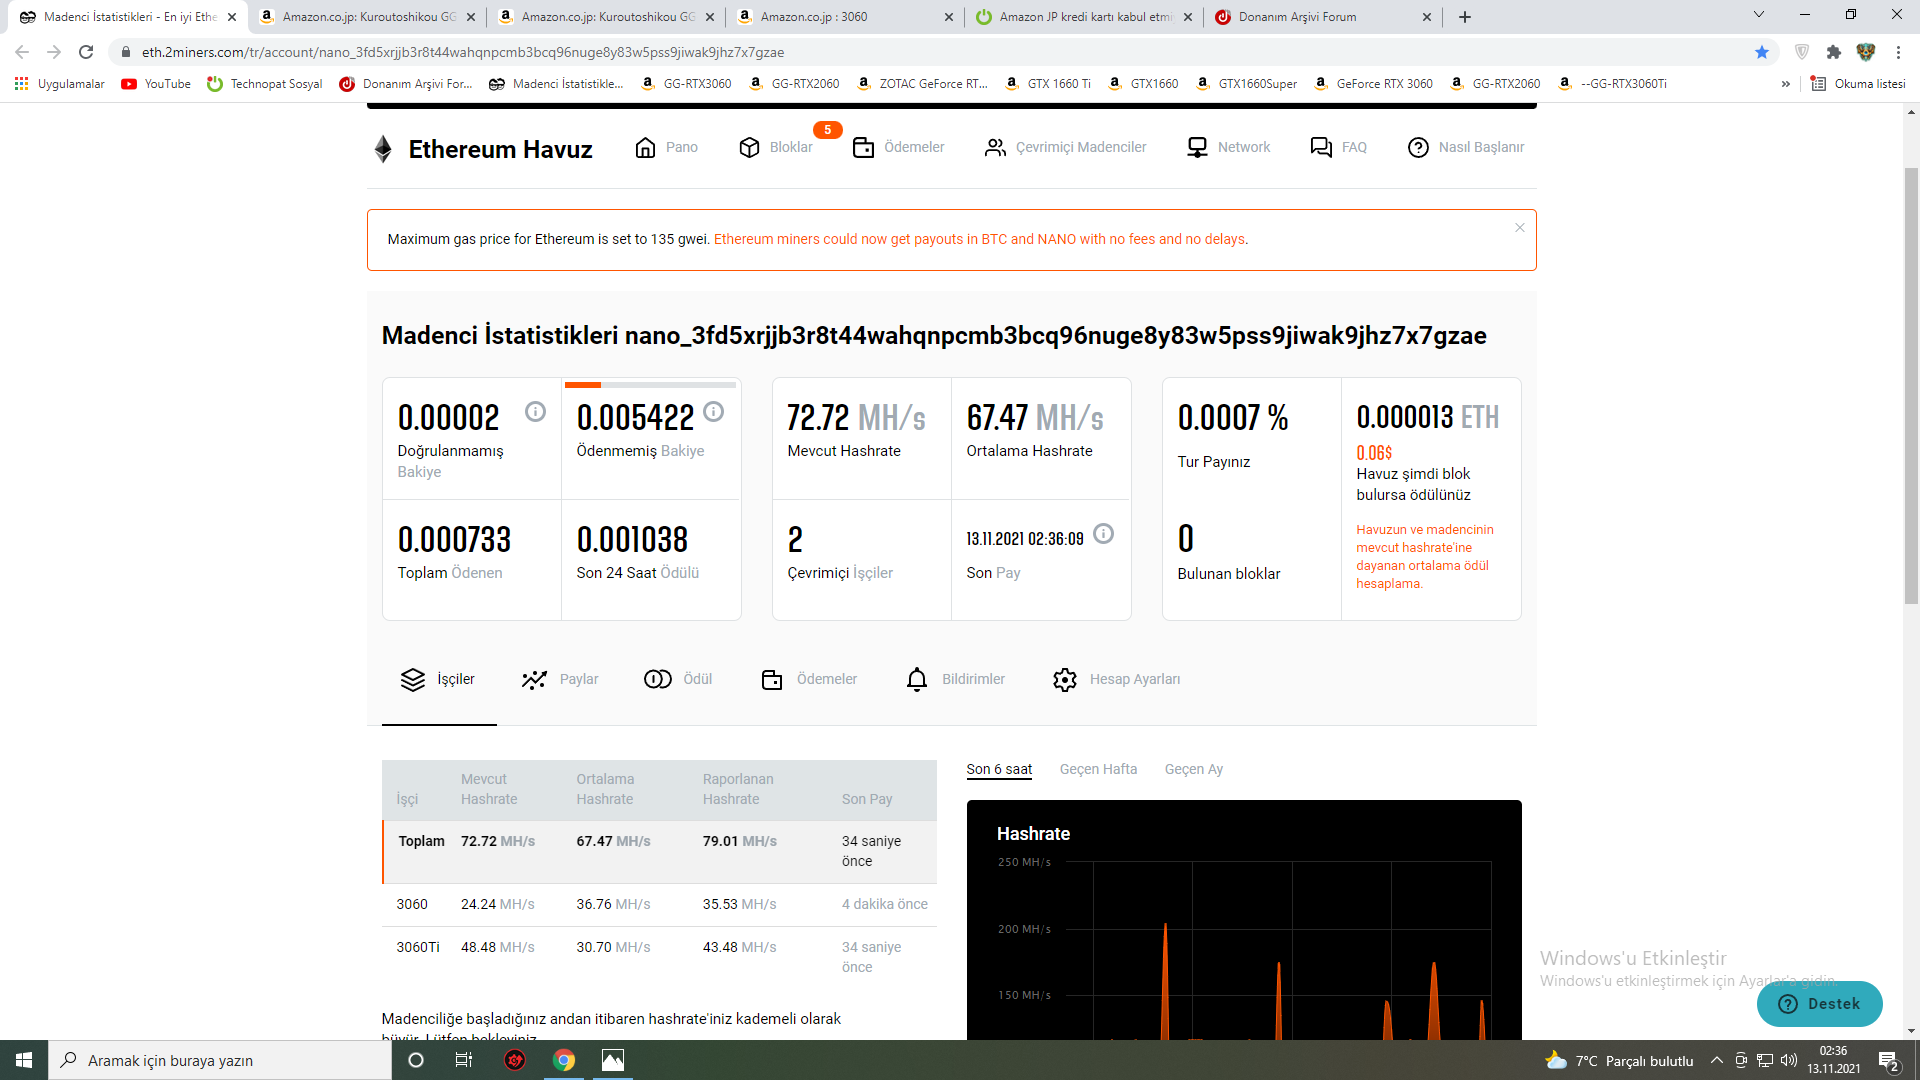Select the Geçen Ay chart range

(x=1193, y=769)
